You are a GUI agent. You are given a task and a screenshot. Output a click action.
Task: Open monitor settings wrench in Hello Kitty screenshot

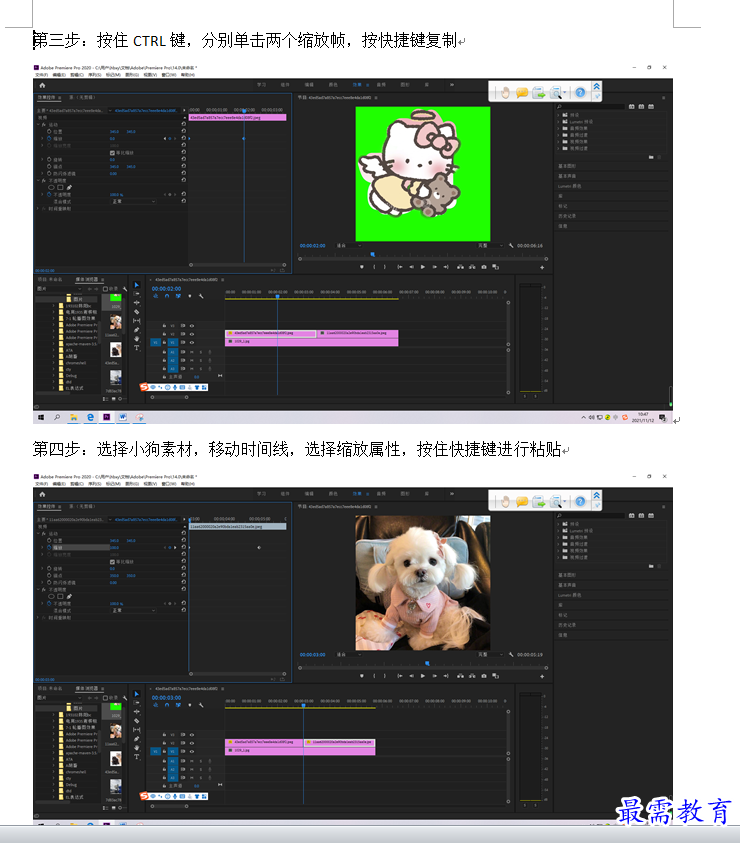tap(511, 245)
